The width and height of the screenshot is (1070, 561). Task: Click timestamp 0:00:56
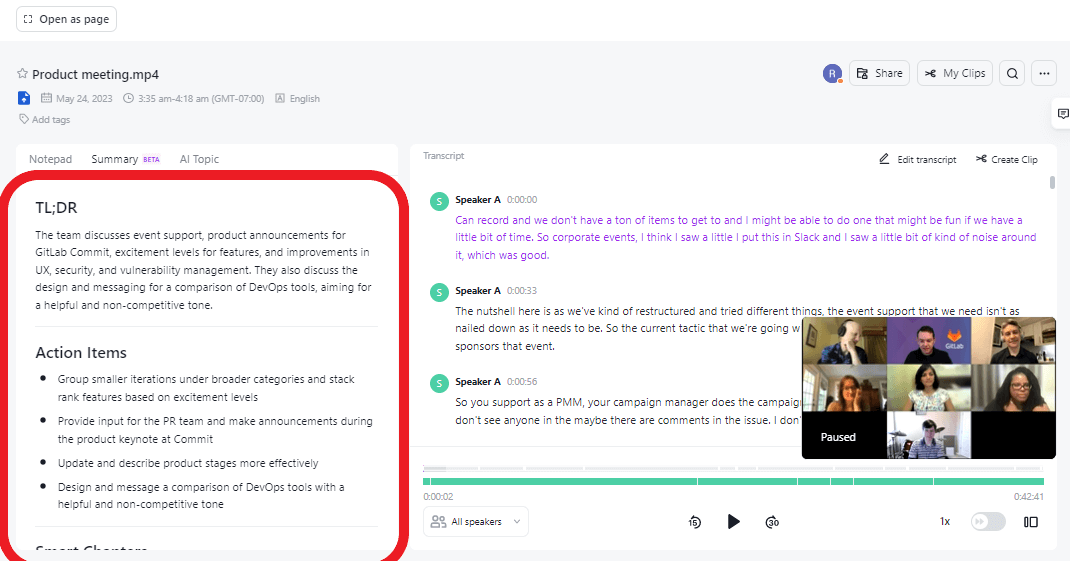(522, 382)
